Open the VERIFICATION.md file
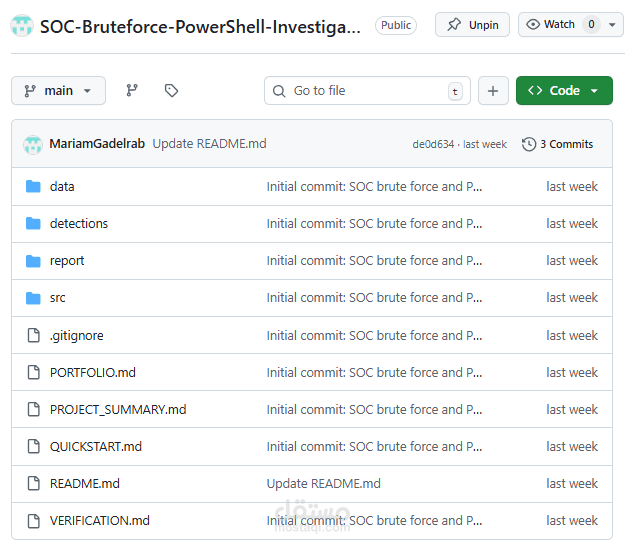This screenshot has height=545, width=625. point(100,521)
